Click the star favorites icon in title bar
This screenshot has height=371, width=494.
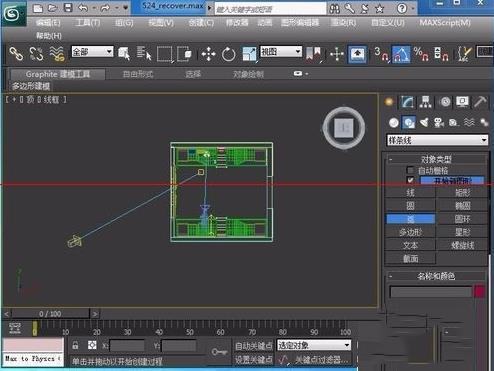(379, 8)
